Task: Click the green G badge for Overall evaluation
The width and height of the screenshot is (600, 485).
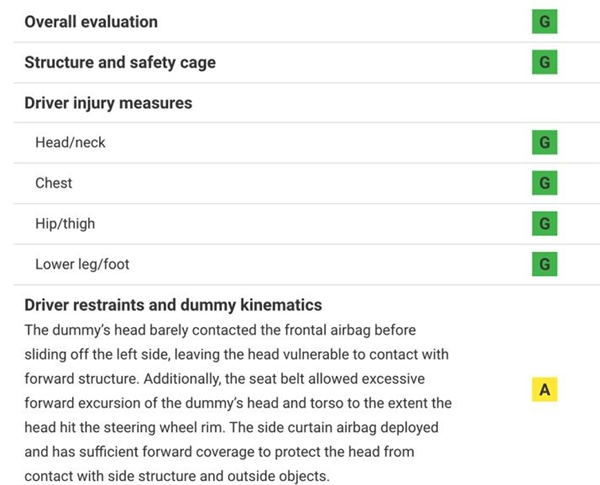Action: 544,21
